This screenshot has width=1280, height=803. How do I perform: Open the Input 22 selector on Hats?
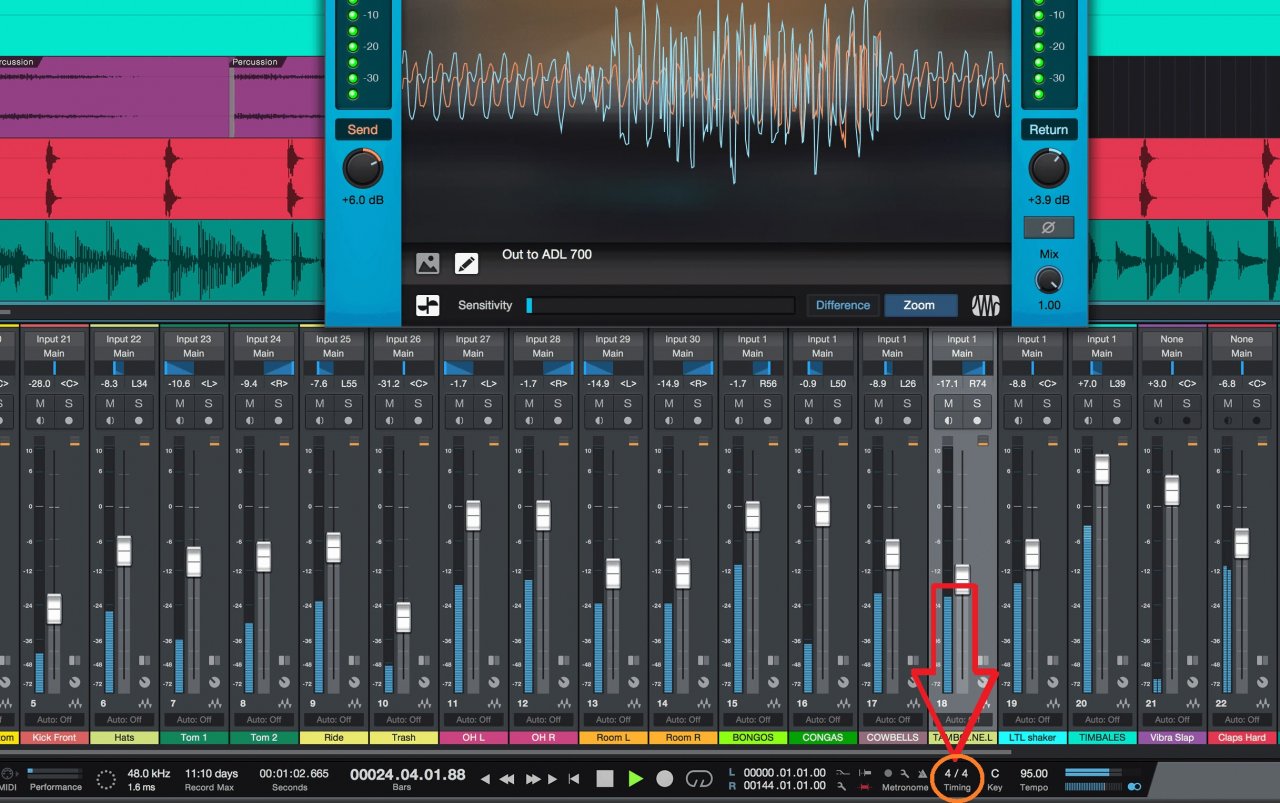click(x=124, y=339)
